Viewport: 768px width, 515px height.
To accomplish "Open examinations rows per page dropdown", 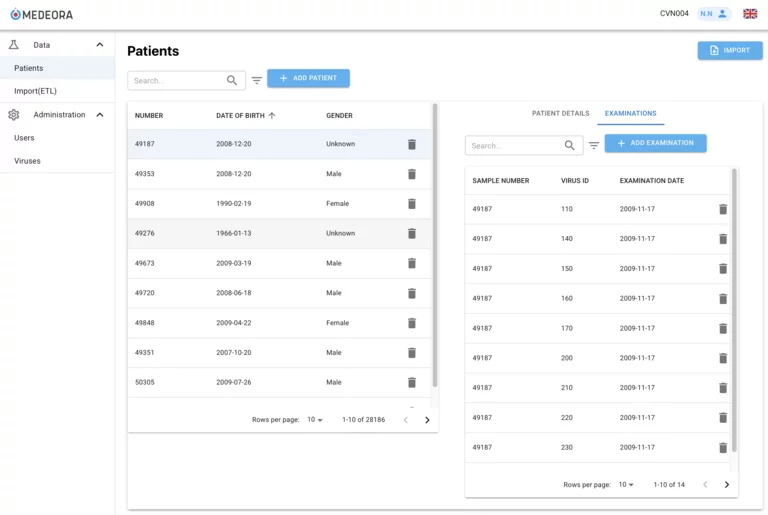I will (x=626, y=484).
